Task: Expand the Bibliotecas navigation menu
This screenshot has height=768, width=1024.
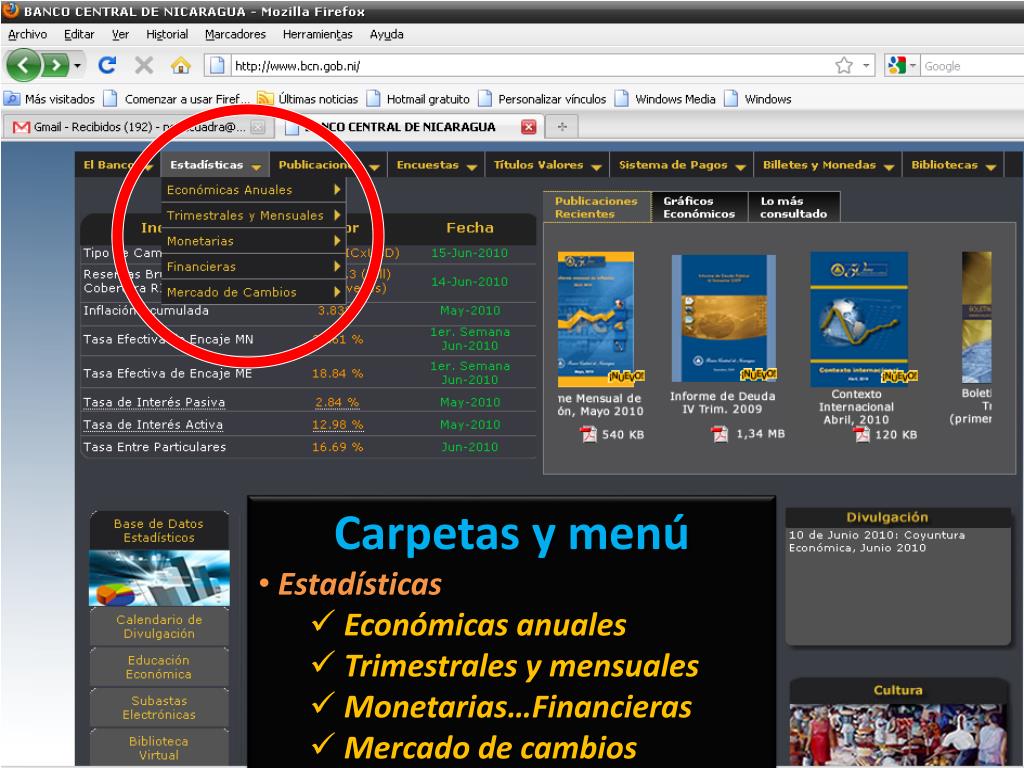Action: tap(953, 165)
